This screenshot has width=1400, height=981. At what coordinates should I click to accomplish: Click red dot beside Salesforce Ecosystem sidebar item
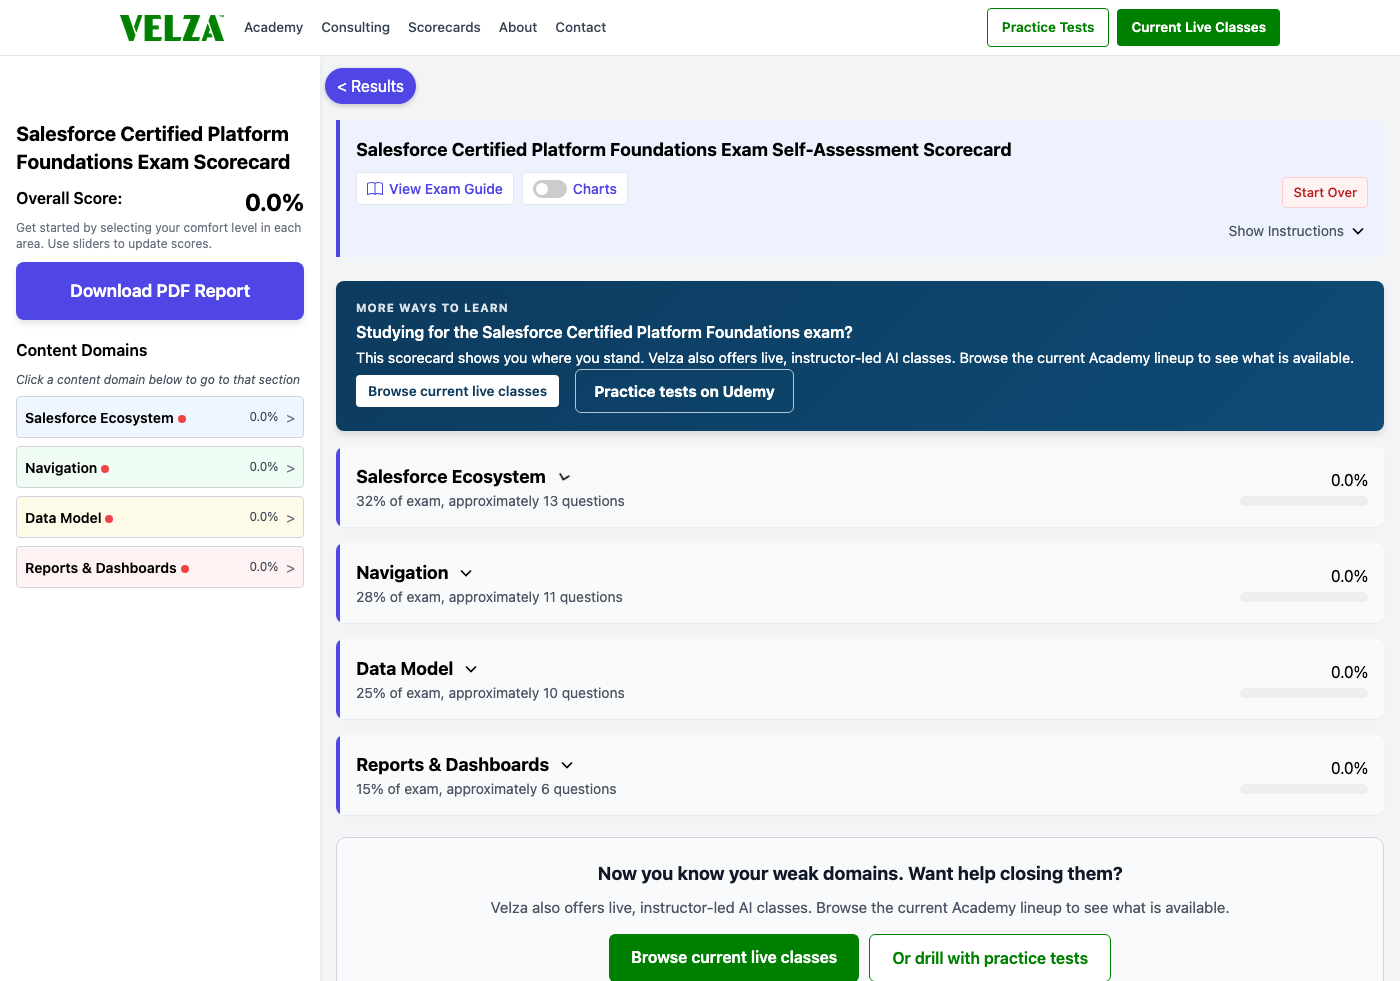[182, 419]
